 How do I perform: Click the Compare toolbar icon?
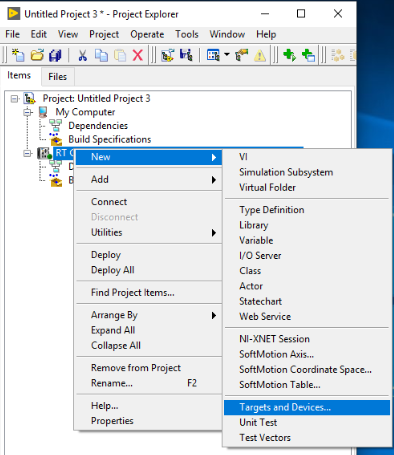click(x=168, y=55)
